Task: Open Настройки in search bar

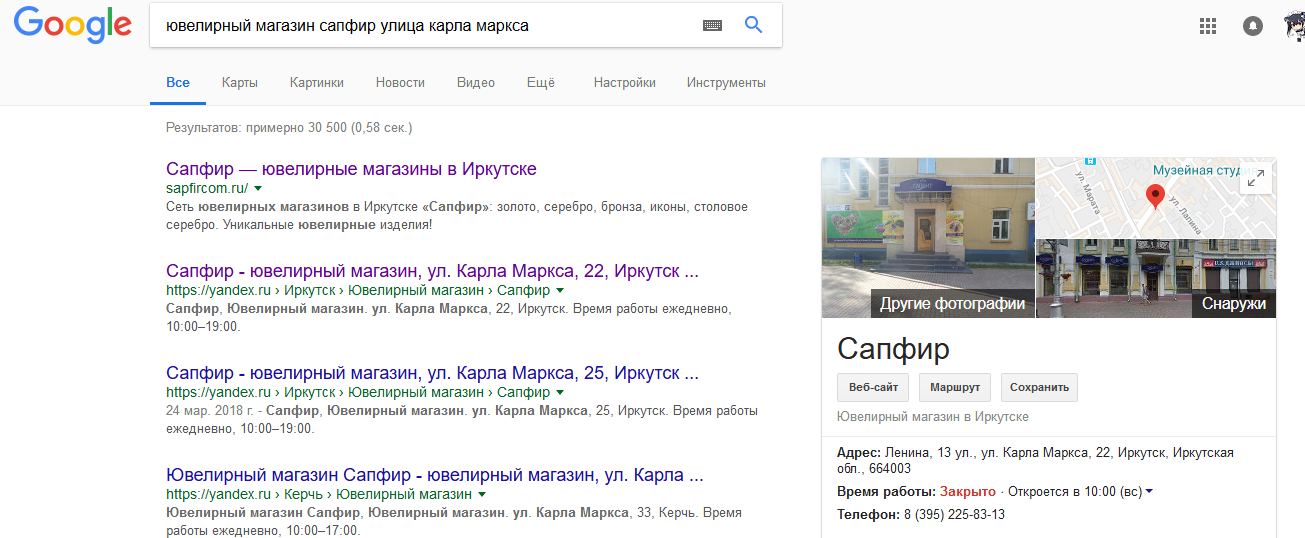Action: 625,83
